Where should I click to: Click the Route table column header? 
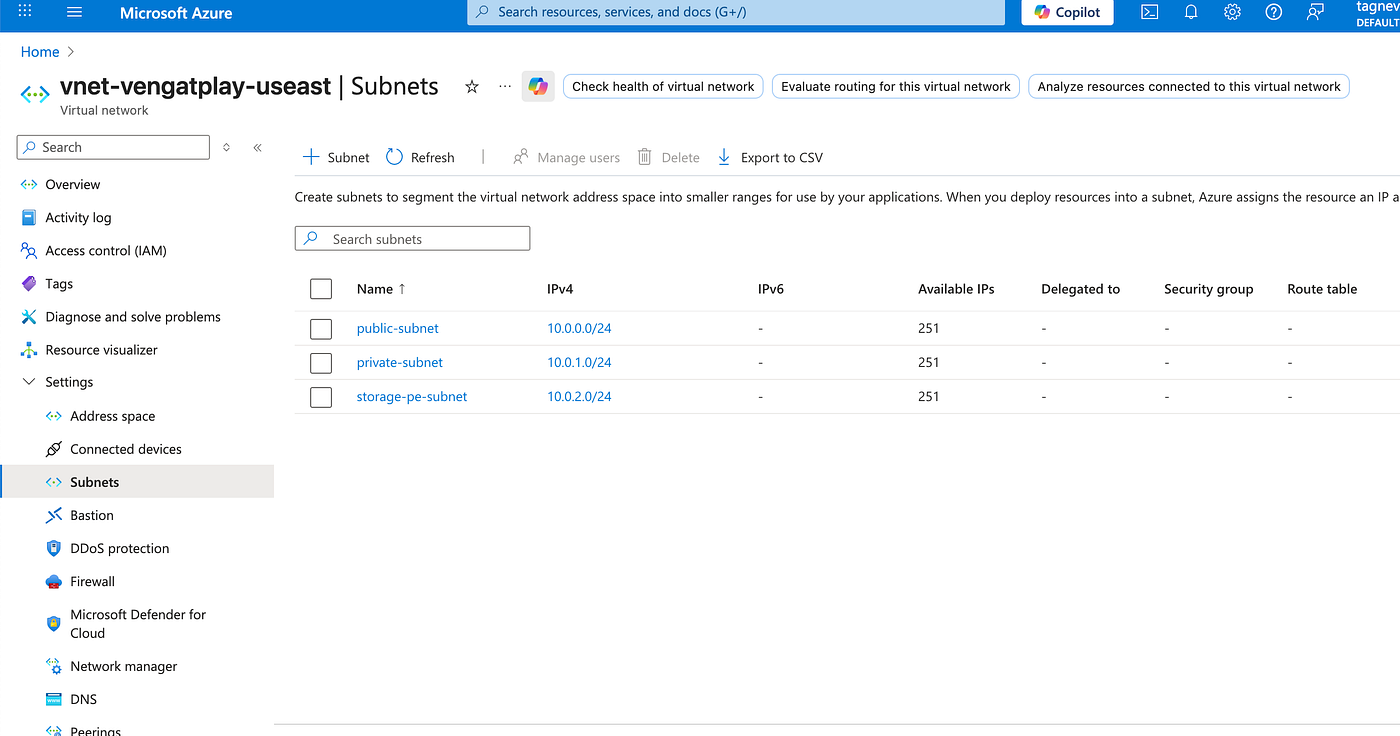click(1322, 289)
